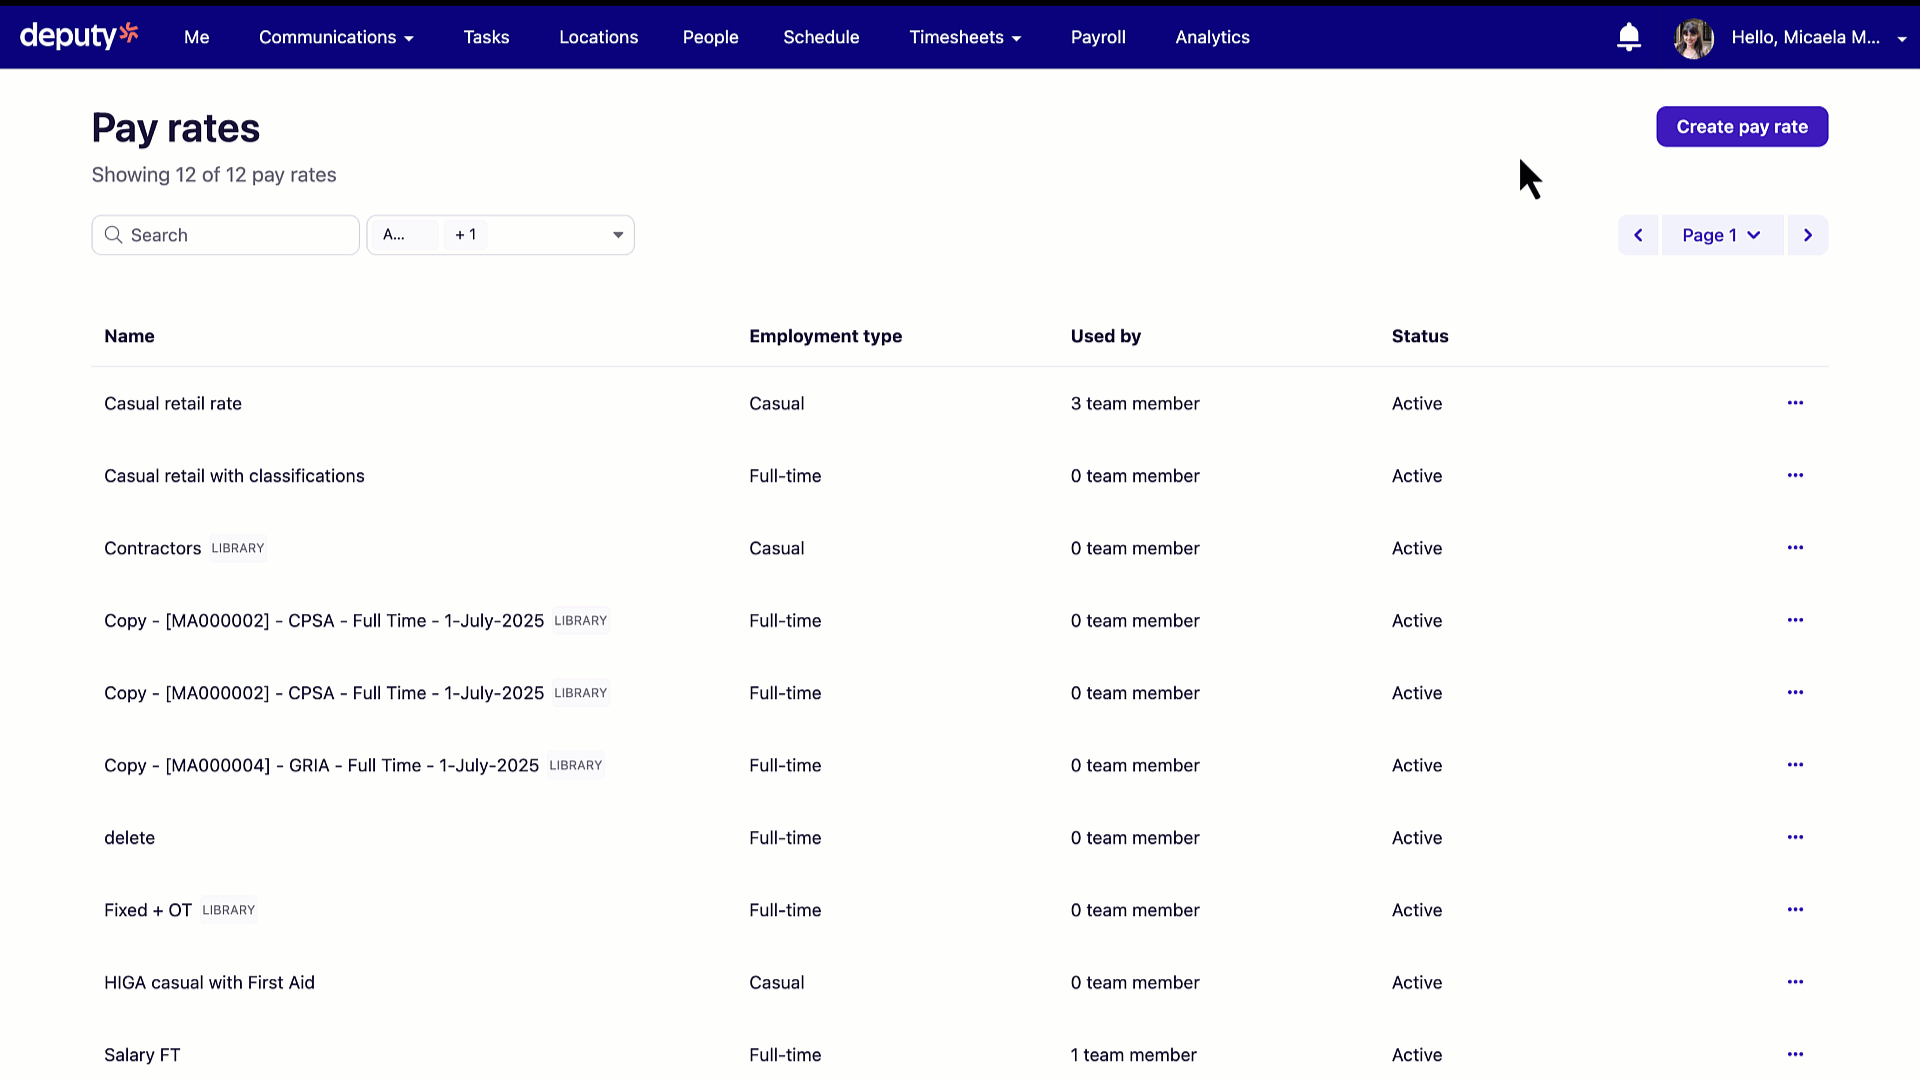Open the Communications menu

click(336, 37)
